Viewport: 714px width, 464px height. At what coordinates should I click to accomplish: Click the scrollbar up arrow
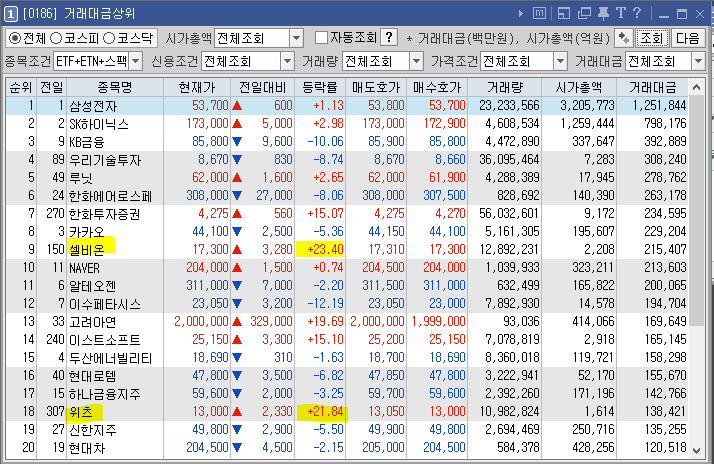tap(696, 87)
